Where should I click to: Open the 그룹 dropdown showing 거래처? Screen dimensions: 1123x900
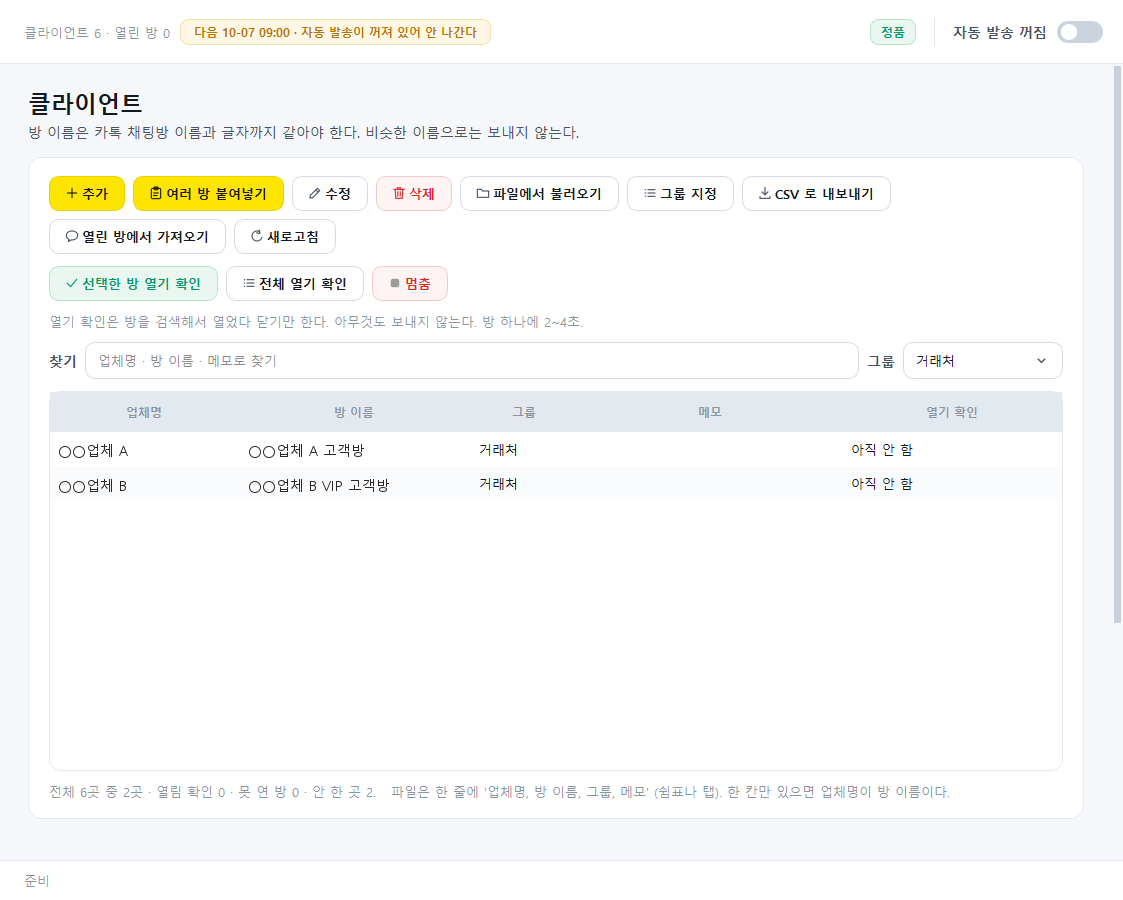(x=983, y=361)
